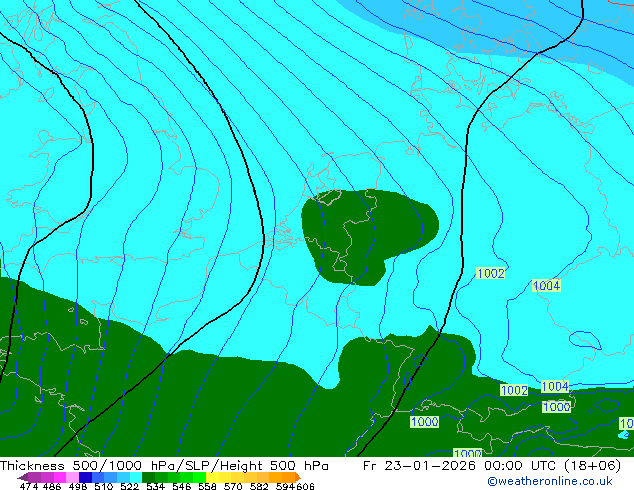Click the leftmost 1000 isobar label
The width and height of the screenshot is (634, 490).
tap(424, 422)
